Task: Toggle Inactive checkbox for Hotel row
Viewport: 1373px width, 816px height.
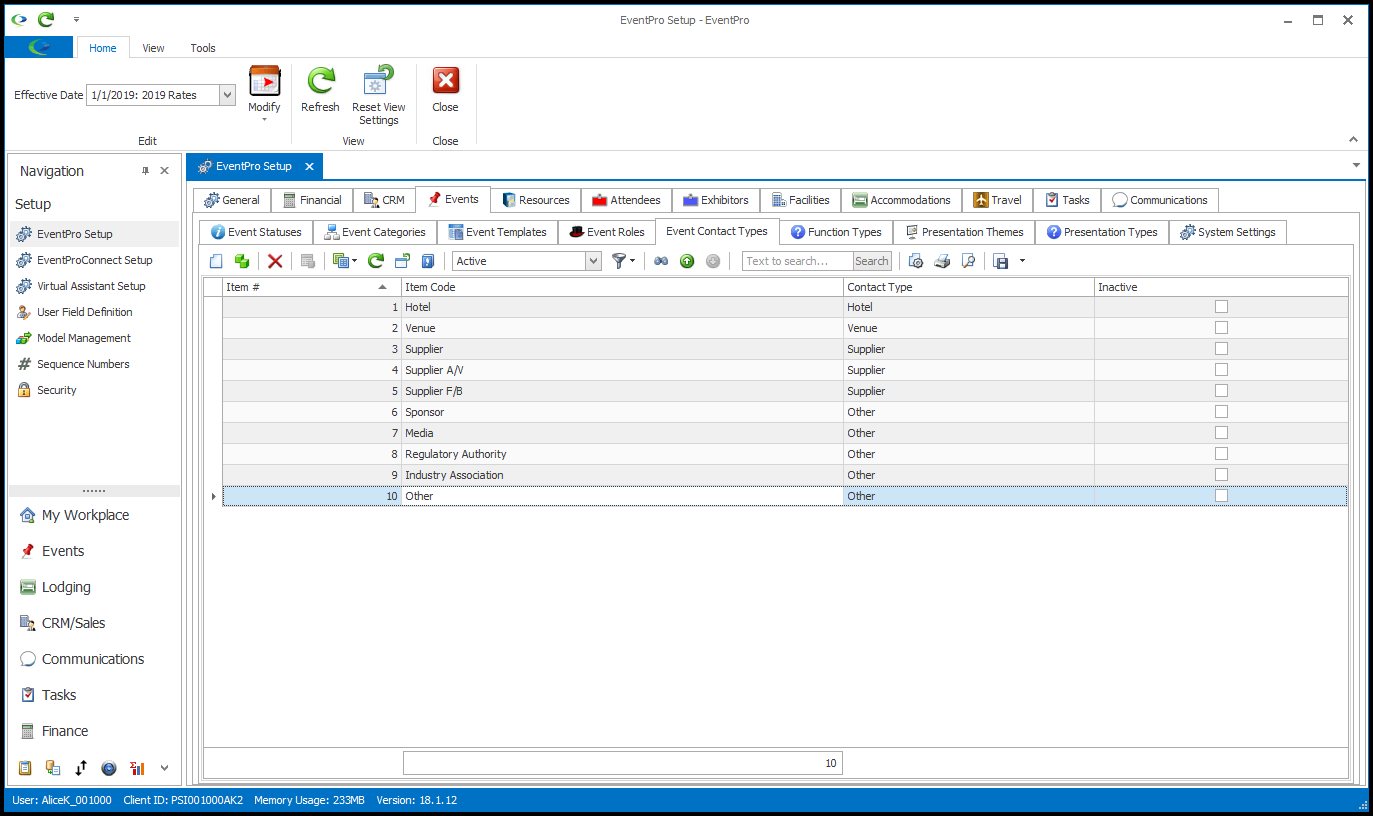Action: 1221,307
